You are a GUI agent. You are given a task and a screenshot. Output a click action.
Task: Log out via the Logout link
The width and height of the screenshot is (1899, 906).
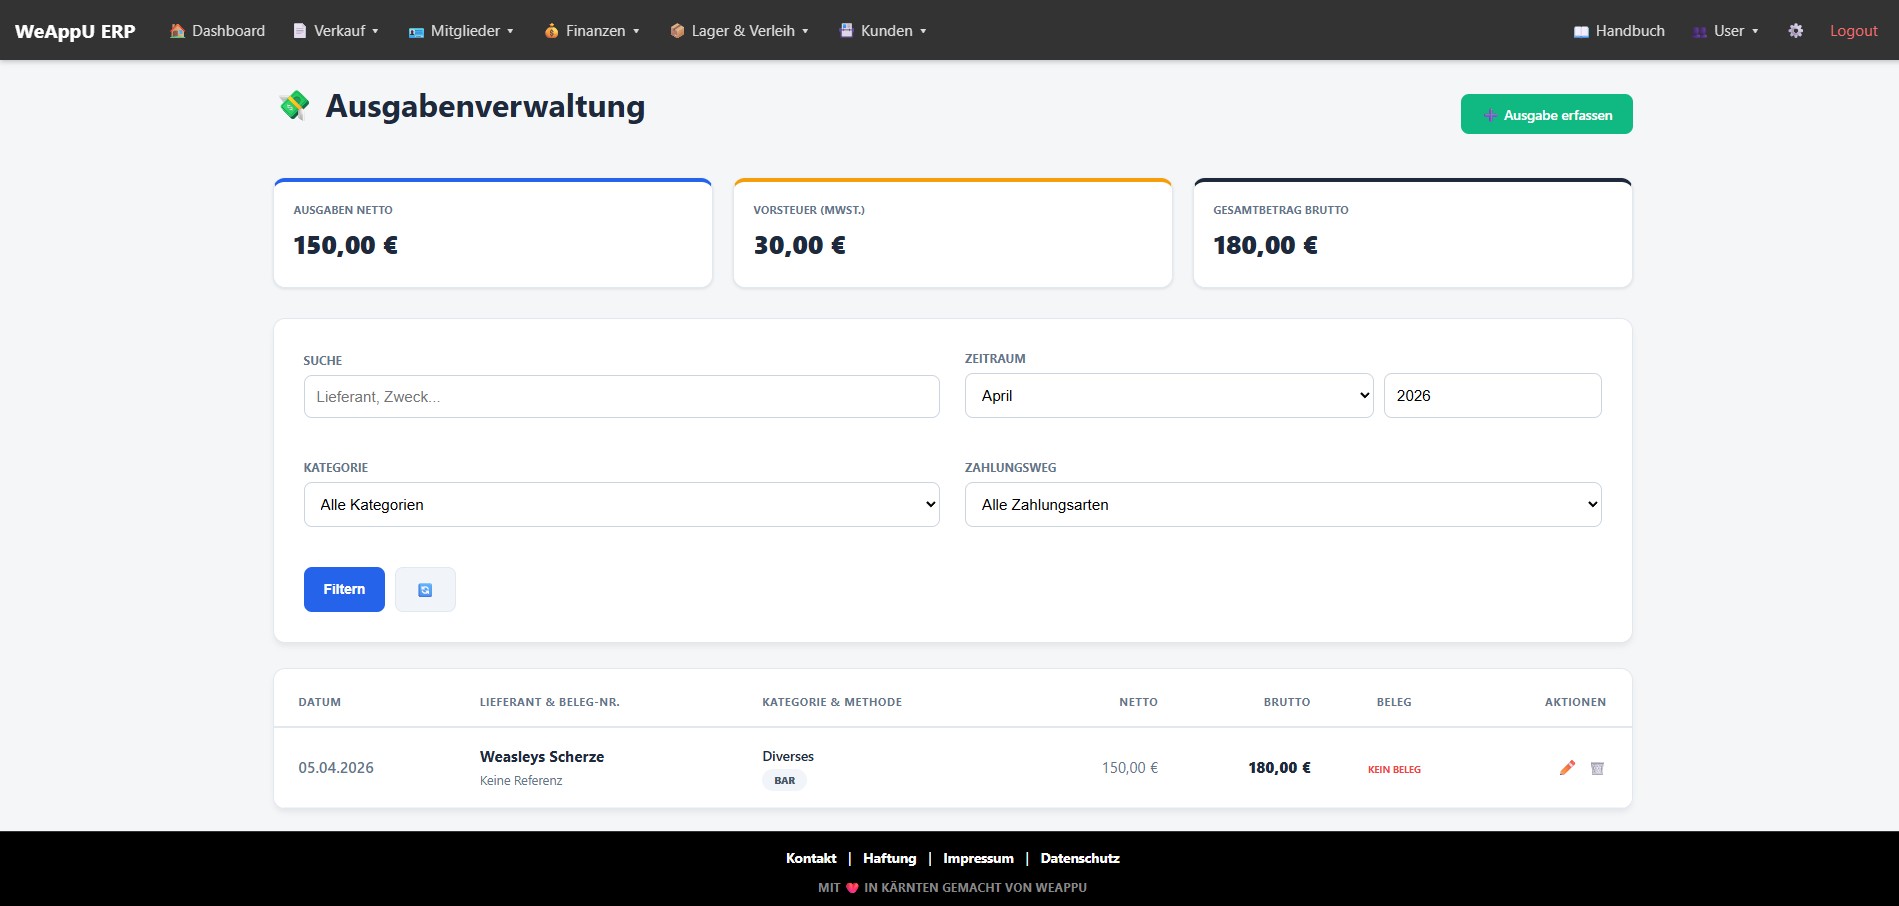tap(1853, 31)
